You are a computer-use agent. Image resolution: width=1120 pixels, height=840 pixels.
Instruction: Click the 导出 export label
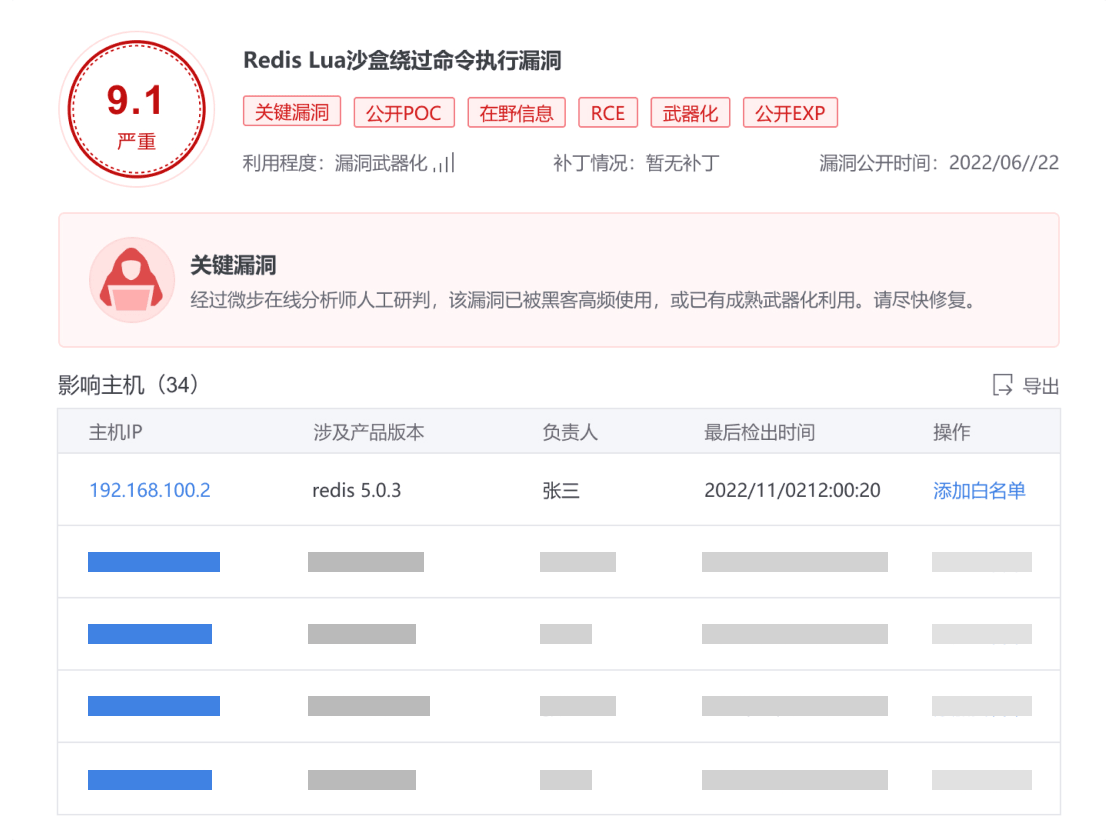1041,386
